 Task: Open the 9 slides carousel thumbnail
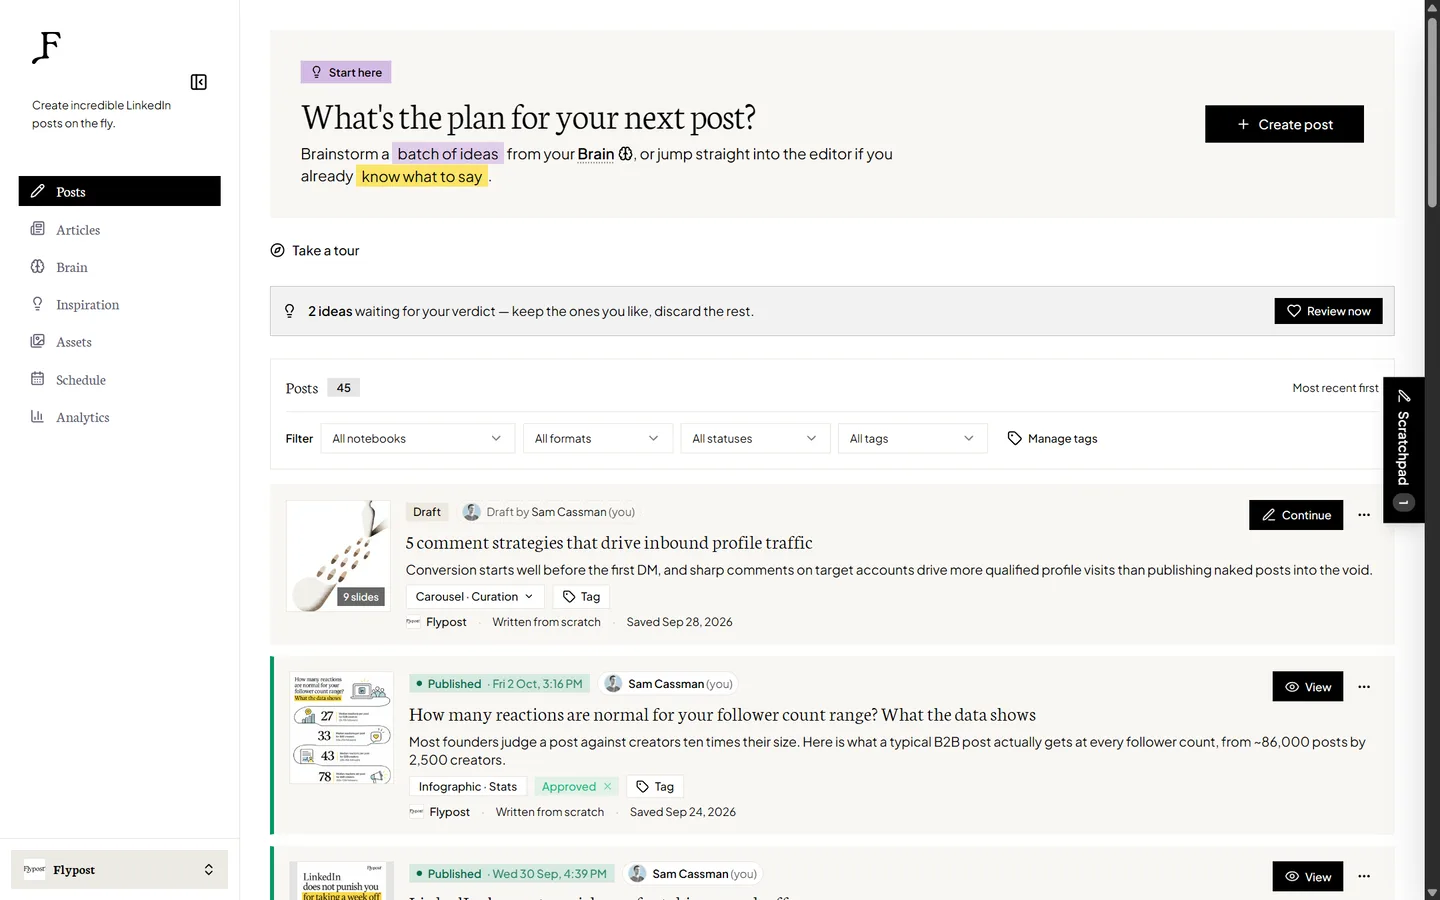(338, 556)
